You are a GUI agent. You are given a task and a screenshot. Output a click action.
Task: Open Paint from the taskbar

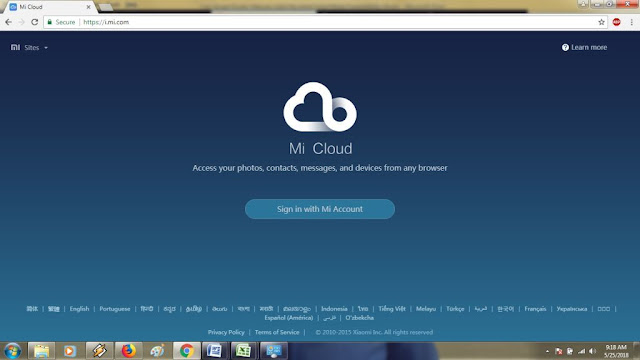click(157, 351)
